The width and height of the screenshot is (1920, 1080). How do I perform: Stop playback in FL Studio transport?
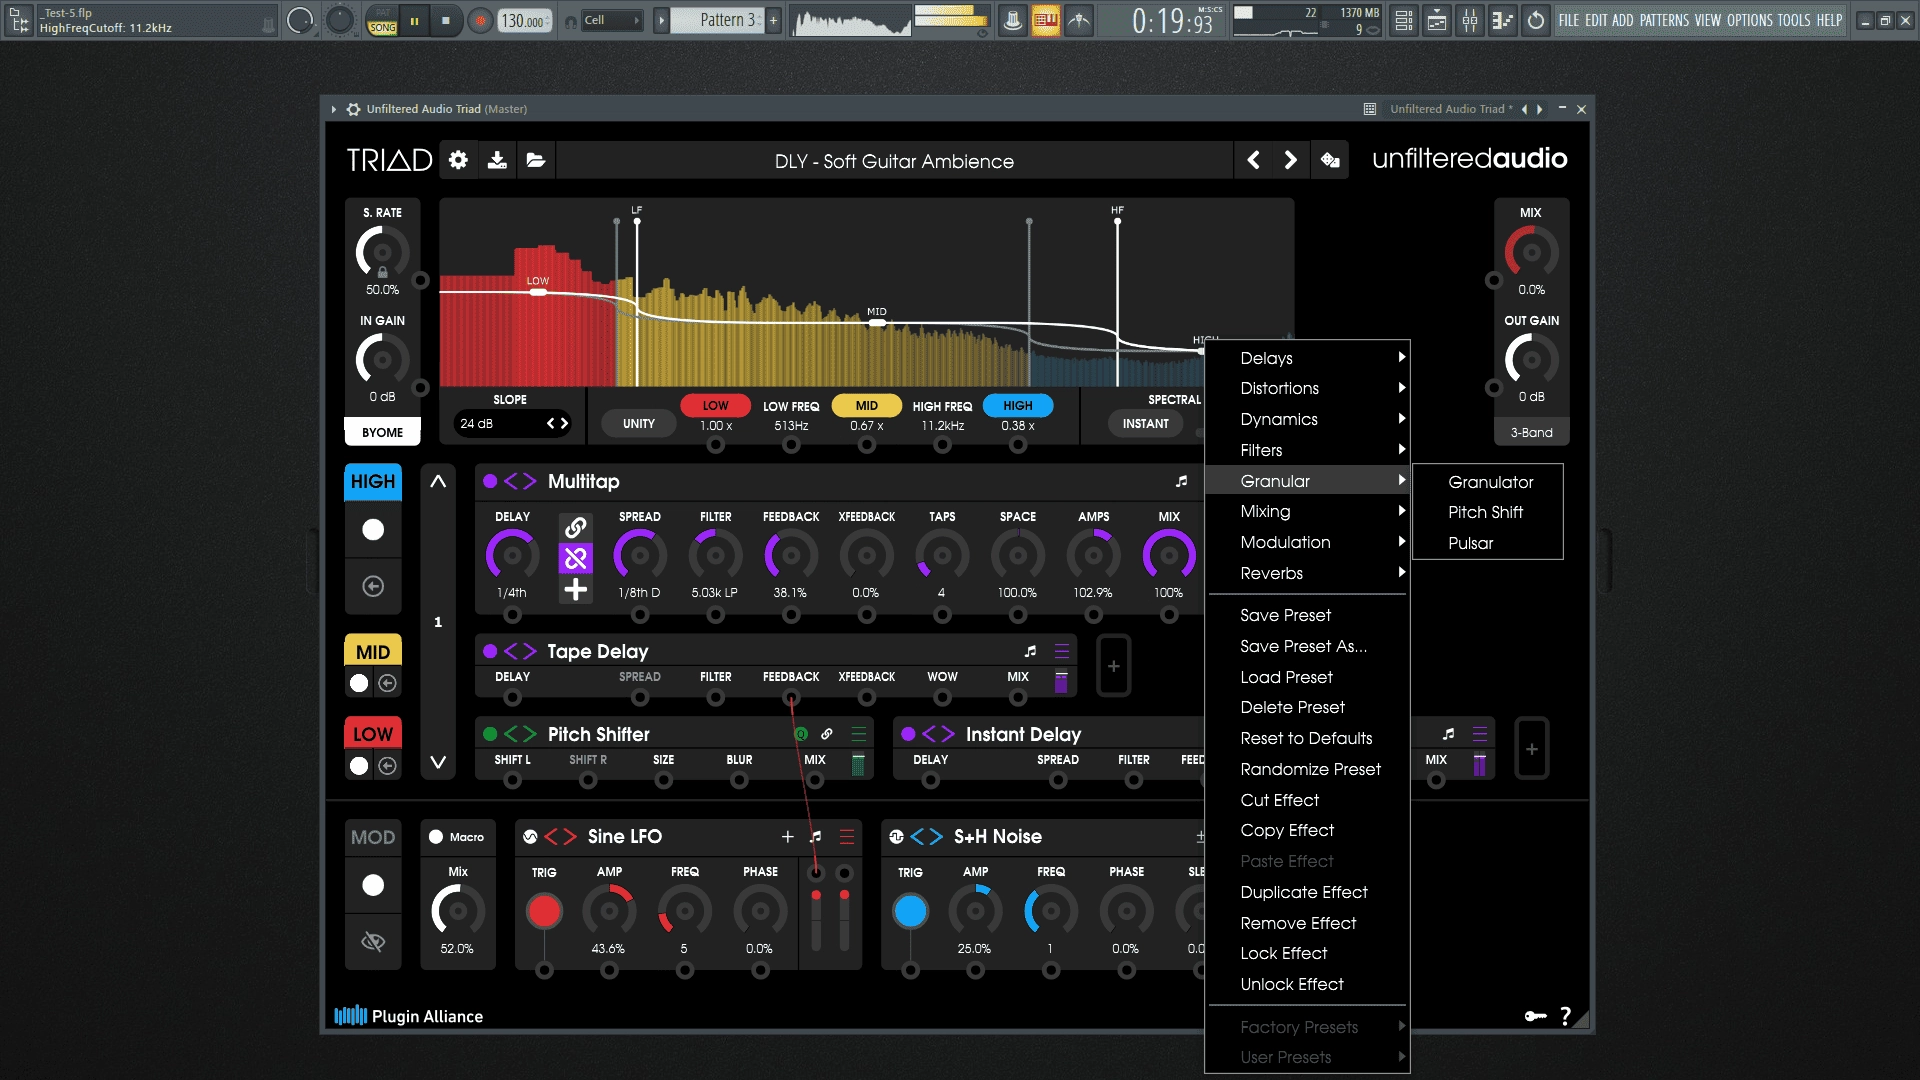pyautogui.click(x=446, y=20)
